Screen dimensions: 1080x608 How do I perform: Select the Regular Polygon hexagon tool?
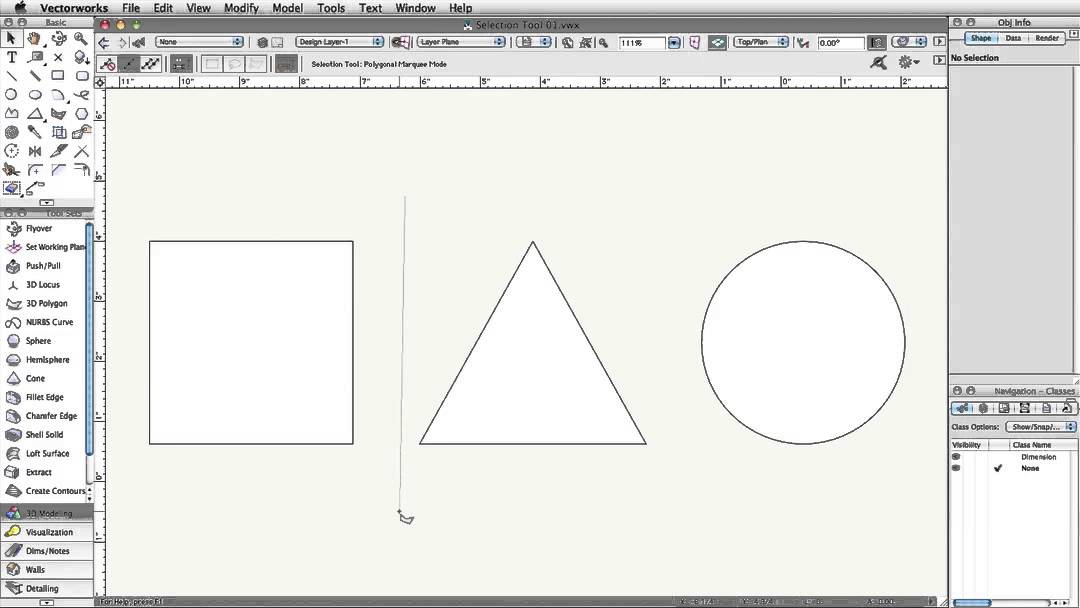pyautogui.click(x=81, y=113)
